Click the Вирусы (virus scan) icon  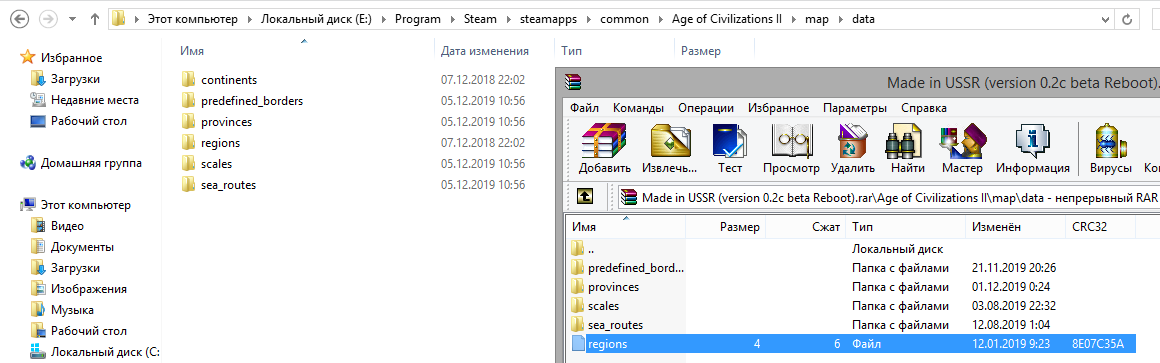1110,150
